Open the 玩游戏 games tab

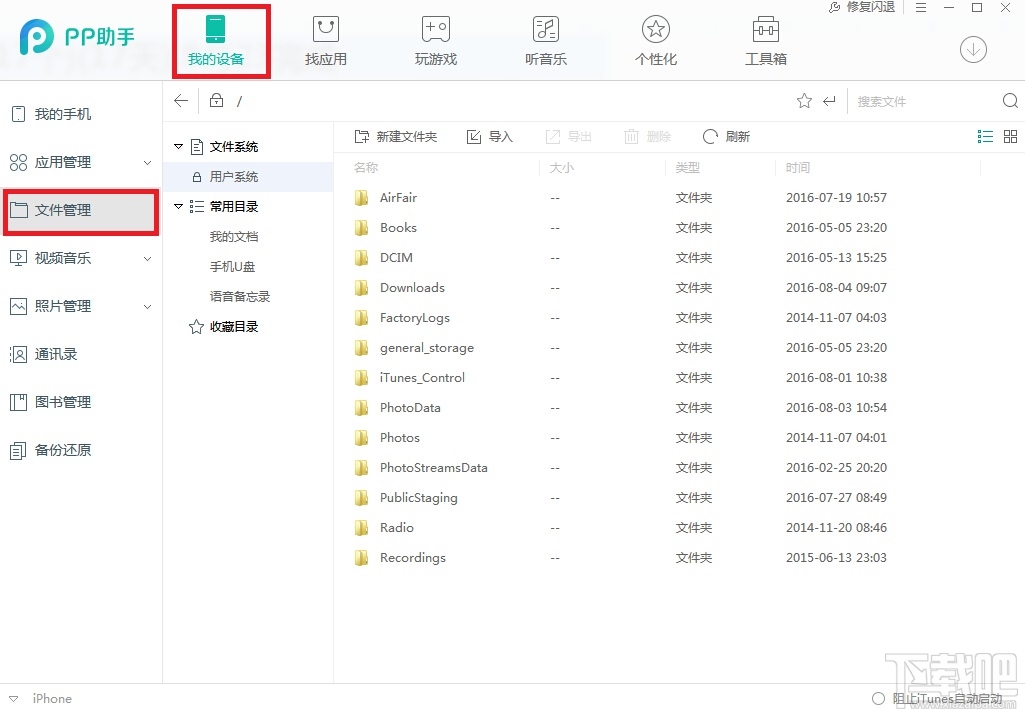(x=435, y=40)
